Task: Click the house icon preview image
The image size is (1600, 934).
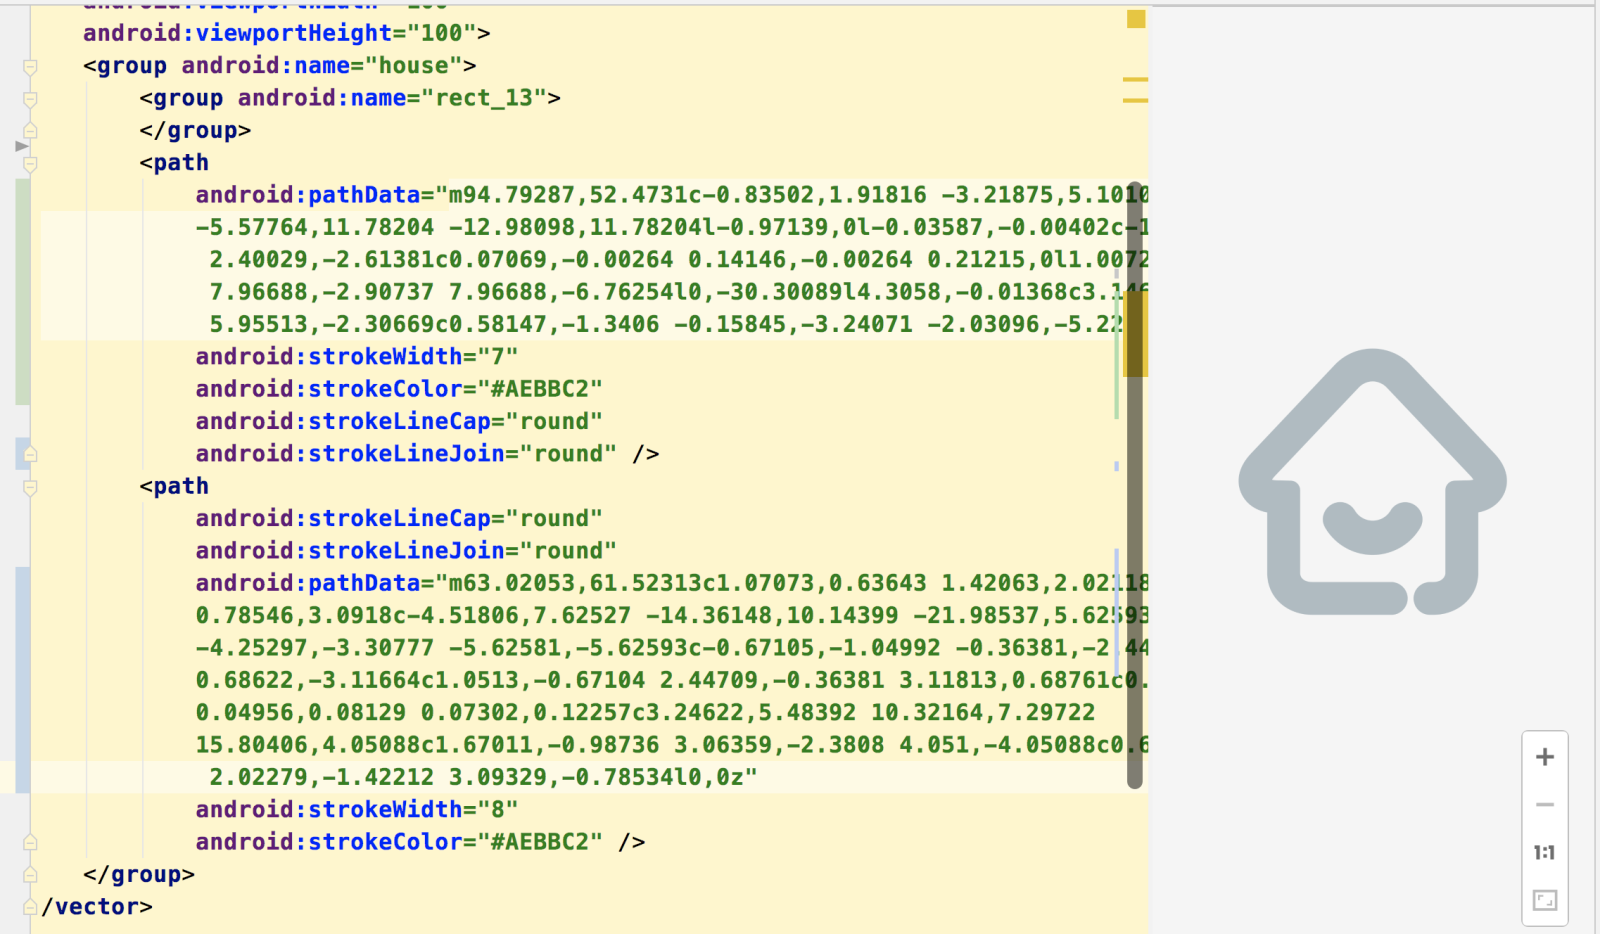Action: 1372,481
